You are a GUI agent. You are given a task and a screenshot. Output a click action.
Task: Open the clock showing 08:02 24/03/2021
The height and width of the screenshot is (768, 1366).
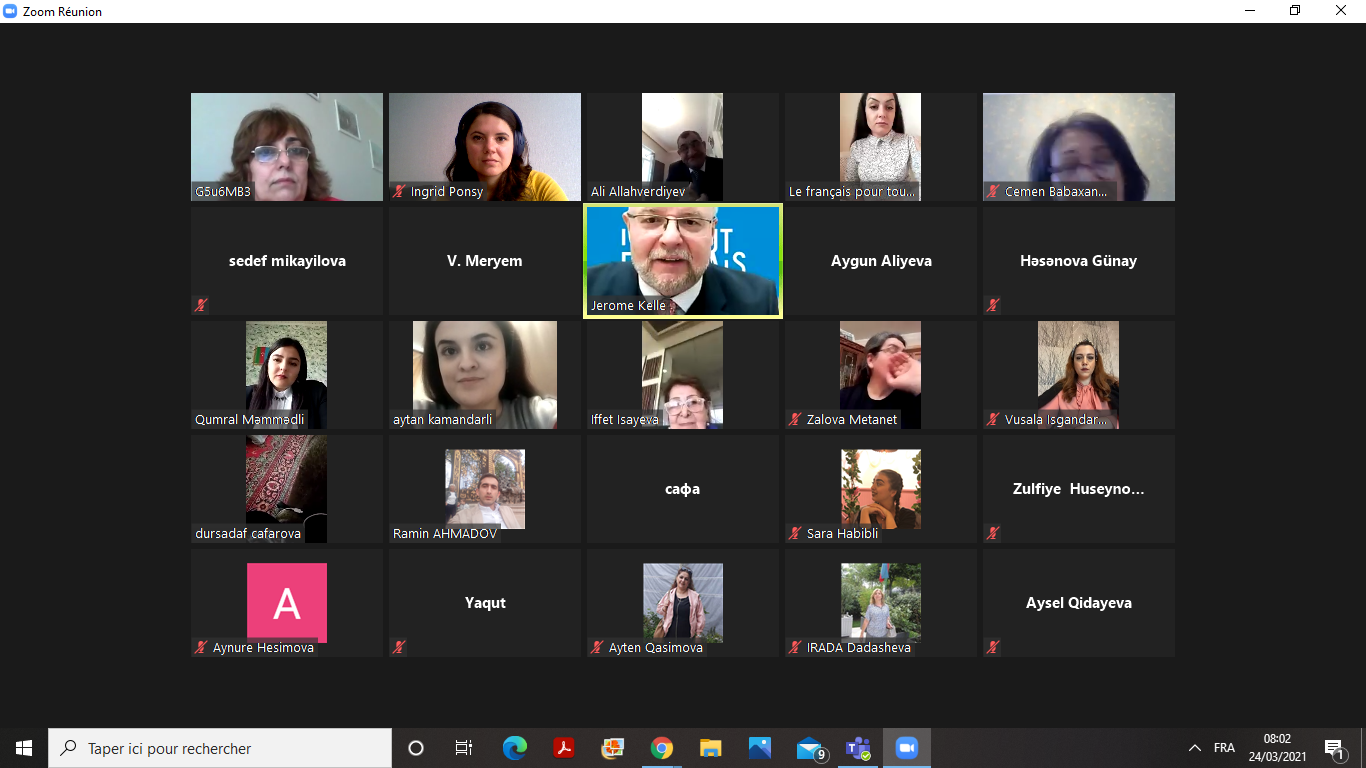pyautogui.click(x=1277, y=748)
